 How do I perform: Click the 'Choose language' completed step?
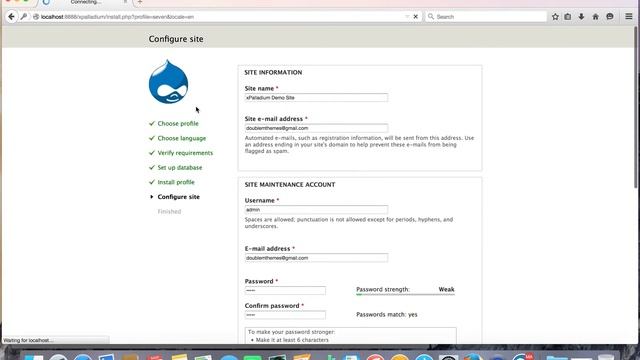coord(182,138)
